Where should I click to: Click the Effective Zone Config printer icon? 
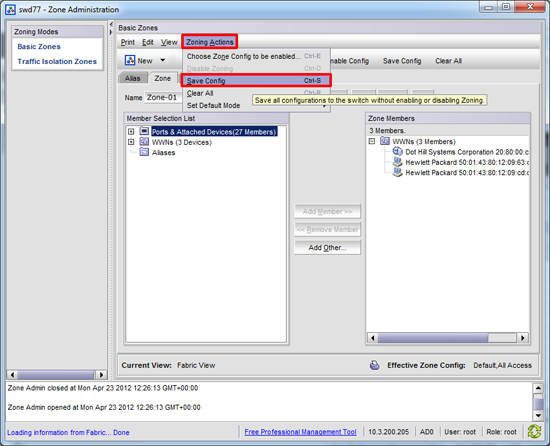[x=375, y=365]
